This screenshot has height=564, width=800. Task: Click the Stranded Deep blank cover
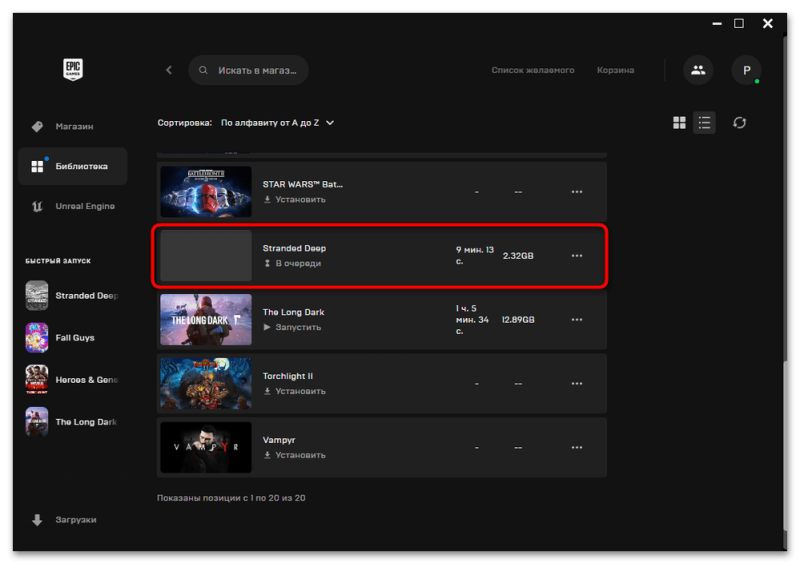click(206, 255)
